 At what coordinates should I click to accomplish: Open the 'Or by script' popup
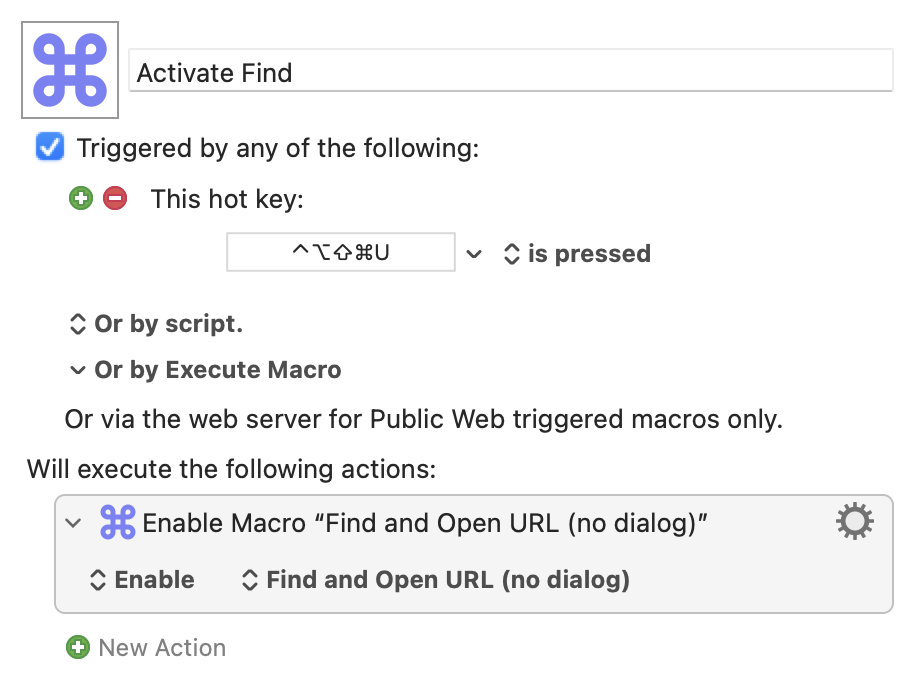[x=156, y=324]
